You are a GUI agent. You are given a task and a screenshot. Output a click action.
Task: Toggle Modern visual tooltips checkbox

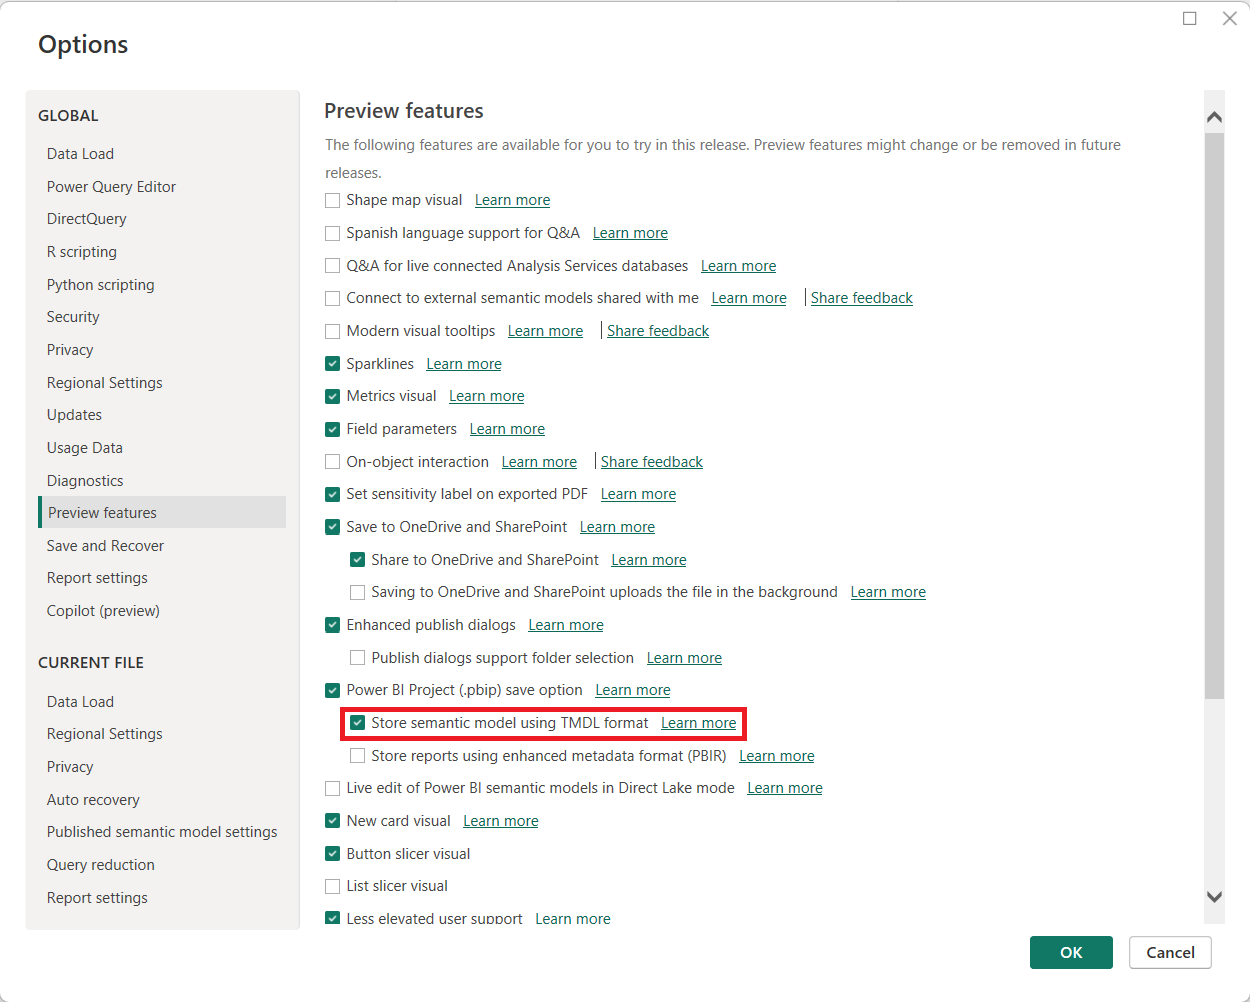point(333,331)
